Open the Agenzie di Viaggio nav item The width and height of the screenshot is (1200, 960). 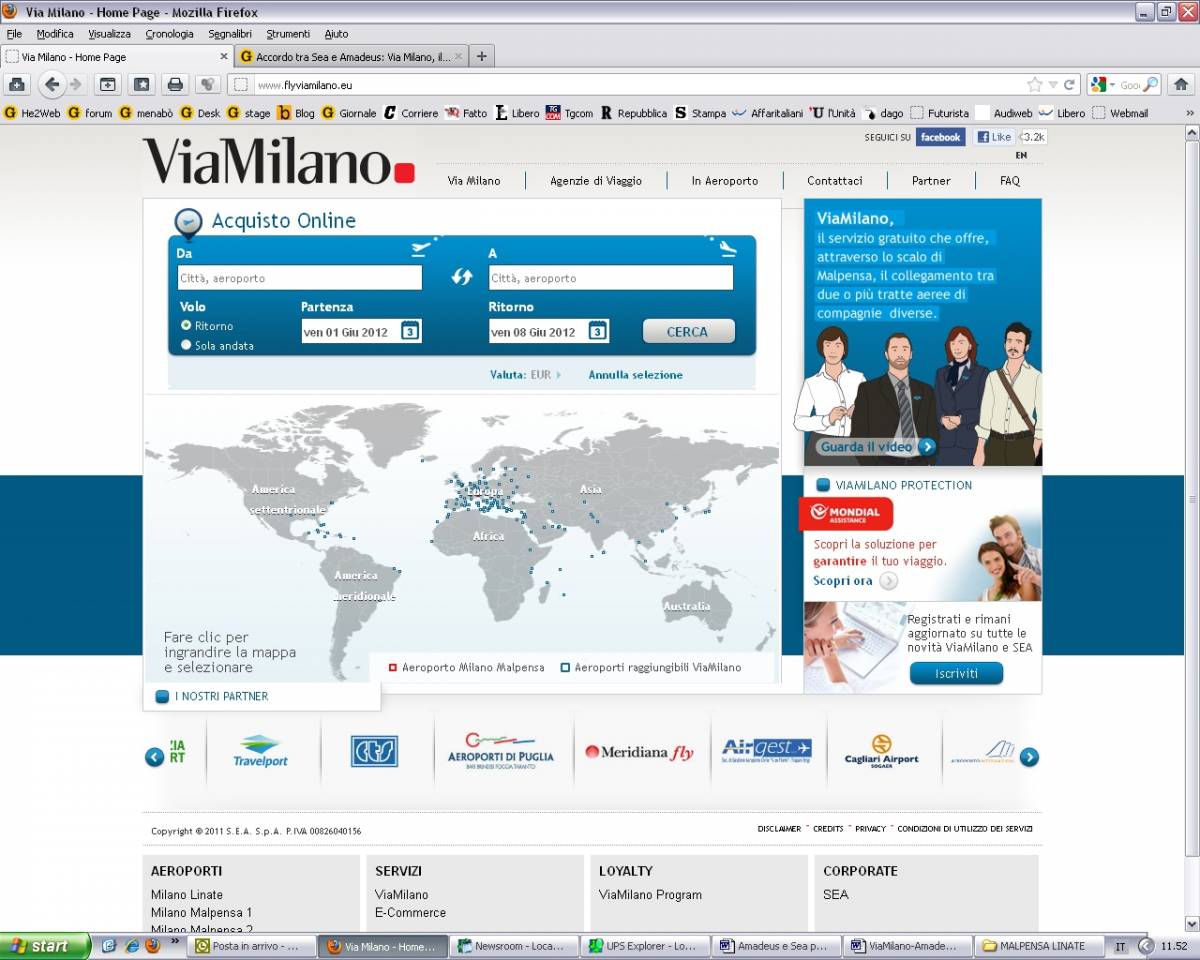pyautogui.click(x=596, y=181)
